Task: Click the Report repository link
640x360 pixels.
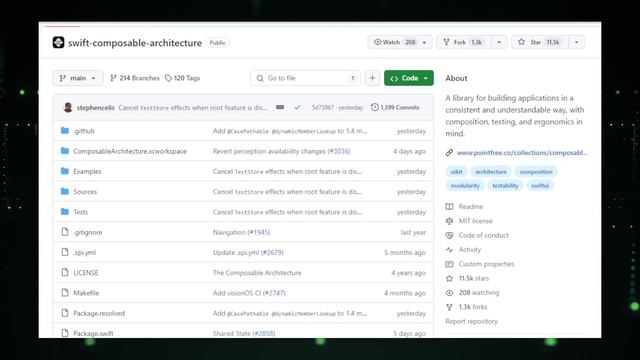Action: [471, 321]
